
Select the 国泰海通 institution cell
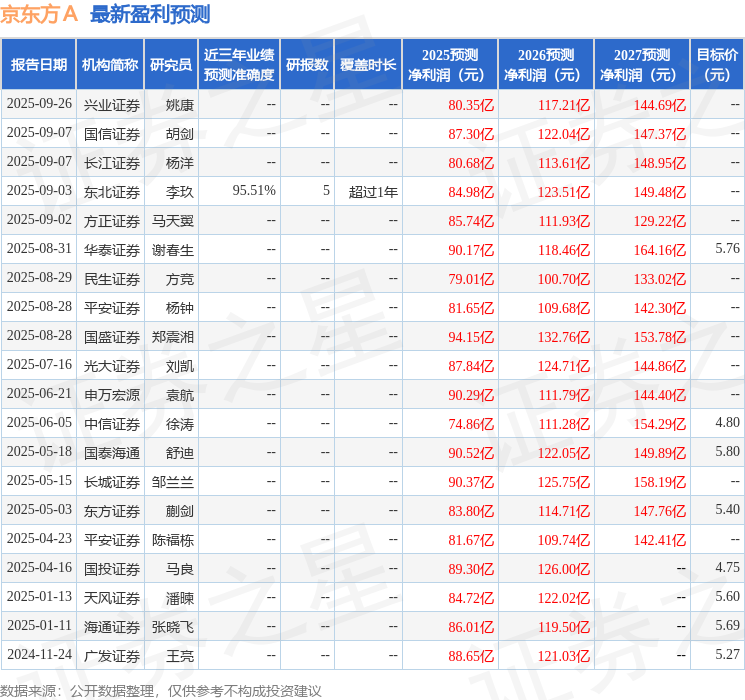point(112,453)
